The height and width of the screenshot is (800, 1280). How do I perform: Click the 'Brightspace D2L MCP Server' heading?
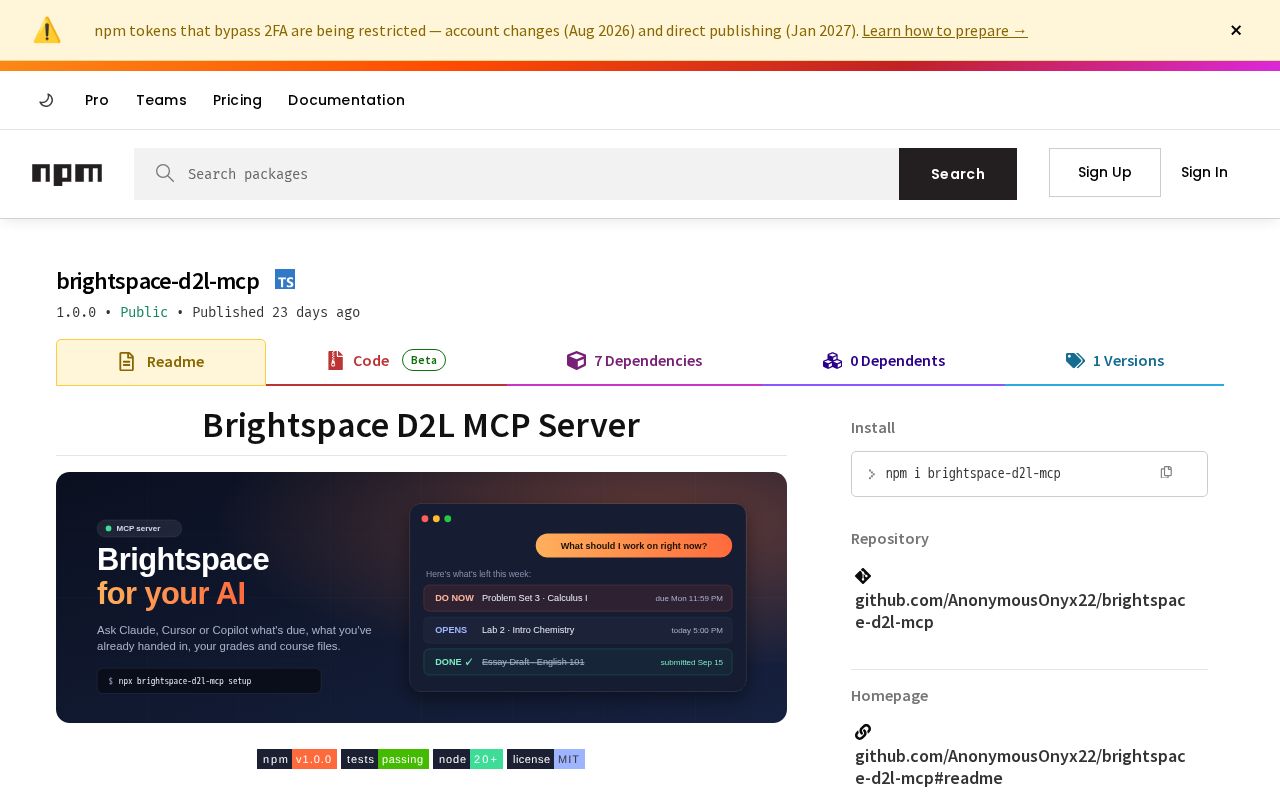point(421,425)
